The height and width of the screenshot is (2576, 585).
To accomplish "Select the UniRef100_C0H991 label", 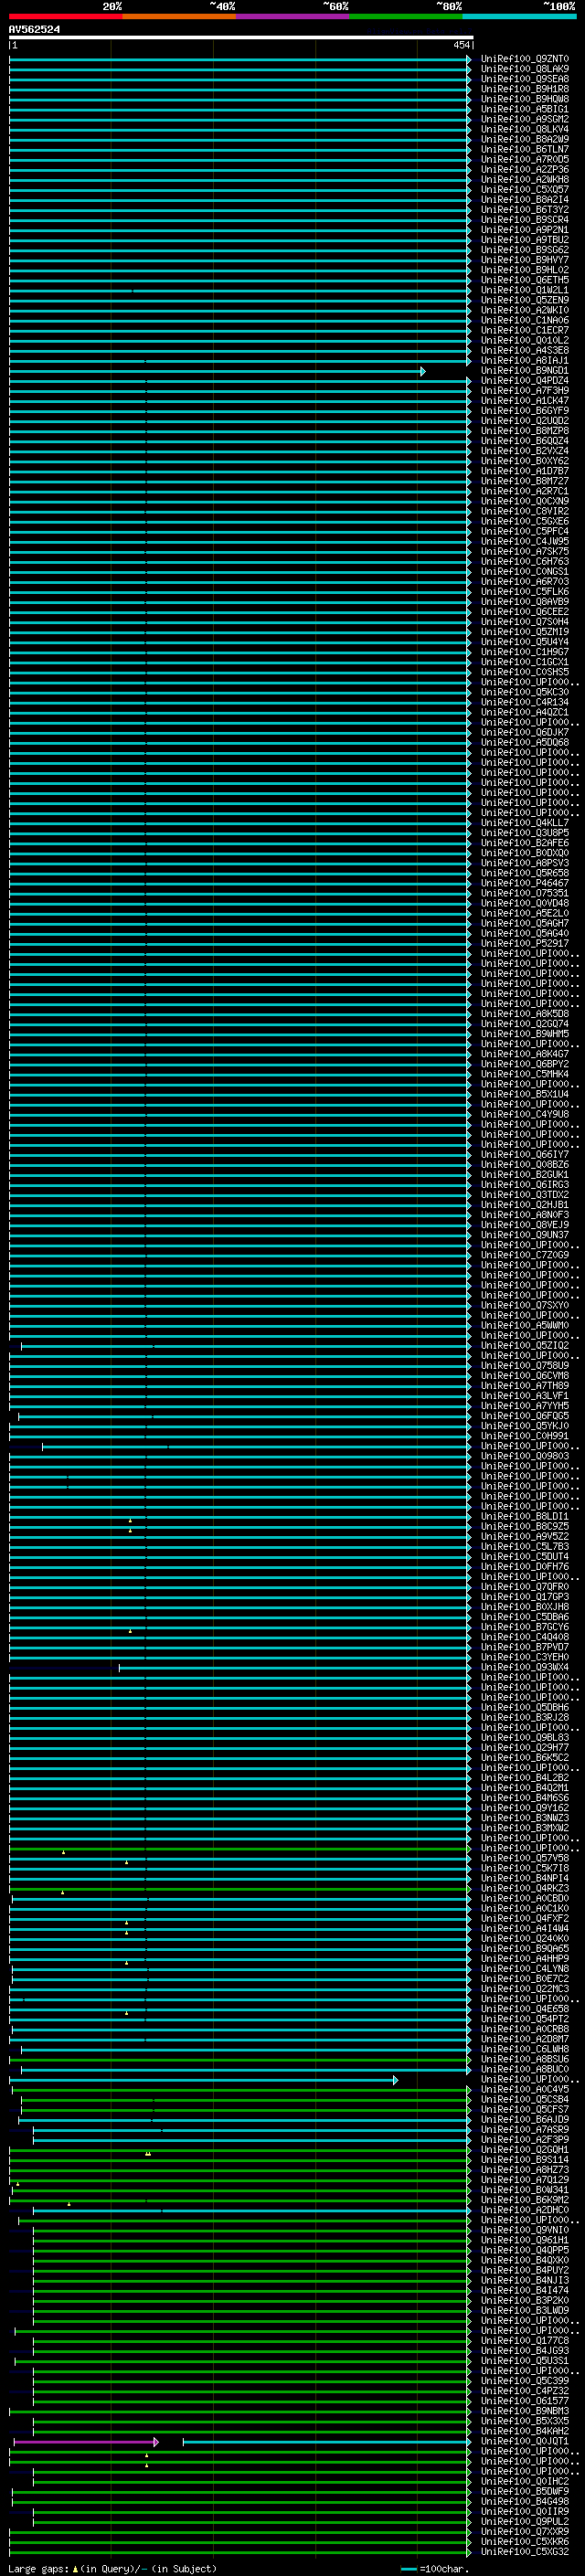I will 525,1436.
